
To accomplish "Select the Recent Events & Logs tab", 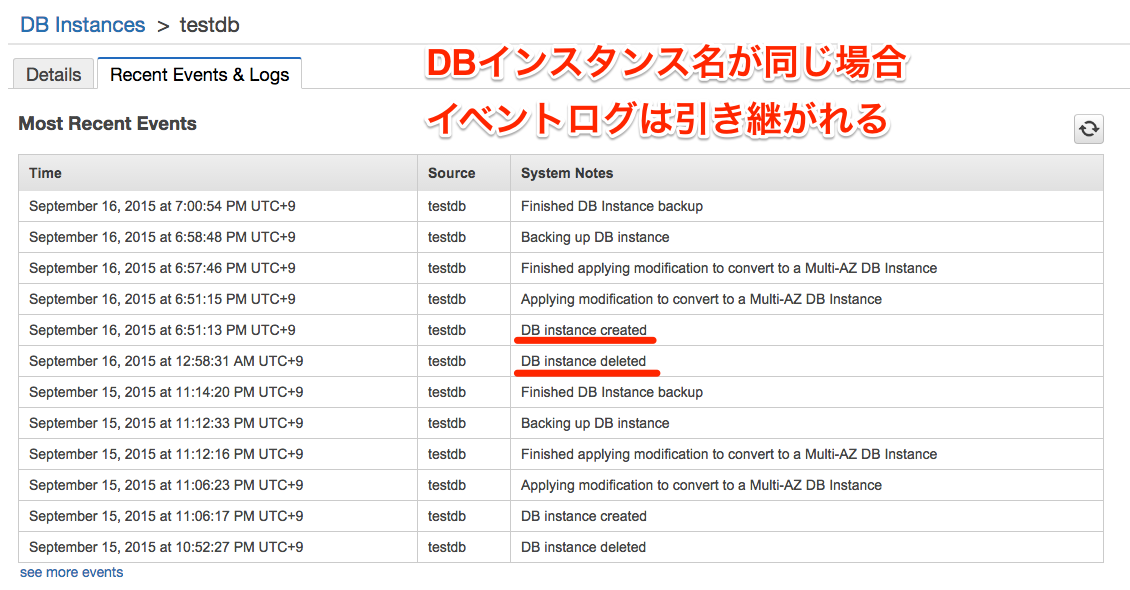I will coord(199,74).
